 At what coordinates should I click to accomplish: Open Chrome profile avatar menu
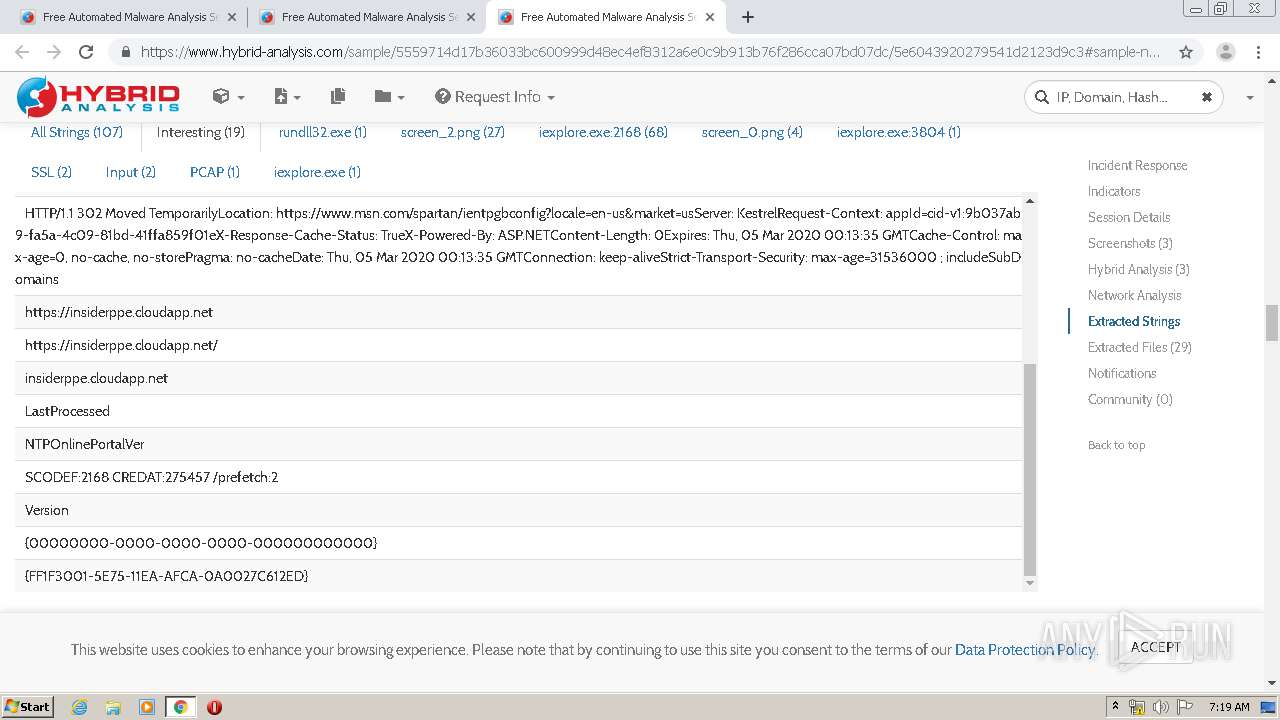1225,52
